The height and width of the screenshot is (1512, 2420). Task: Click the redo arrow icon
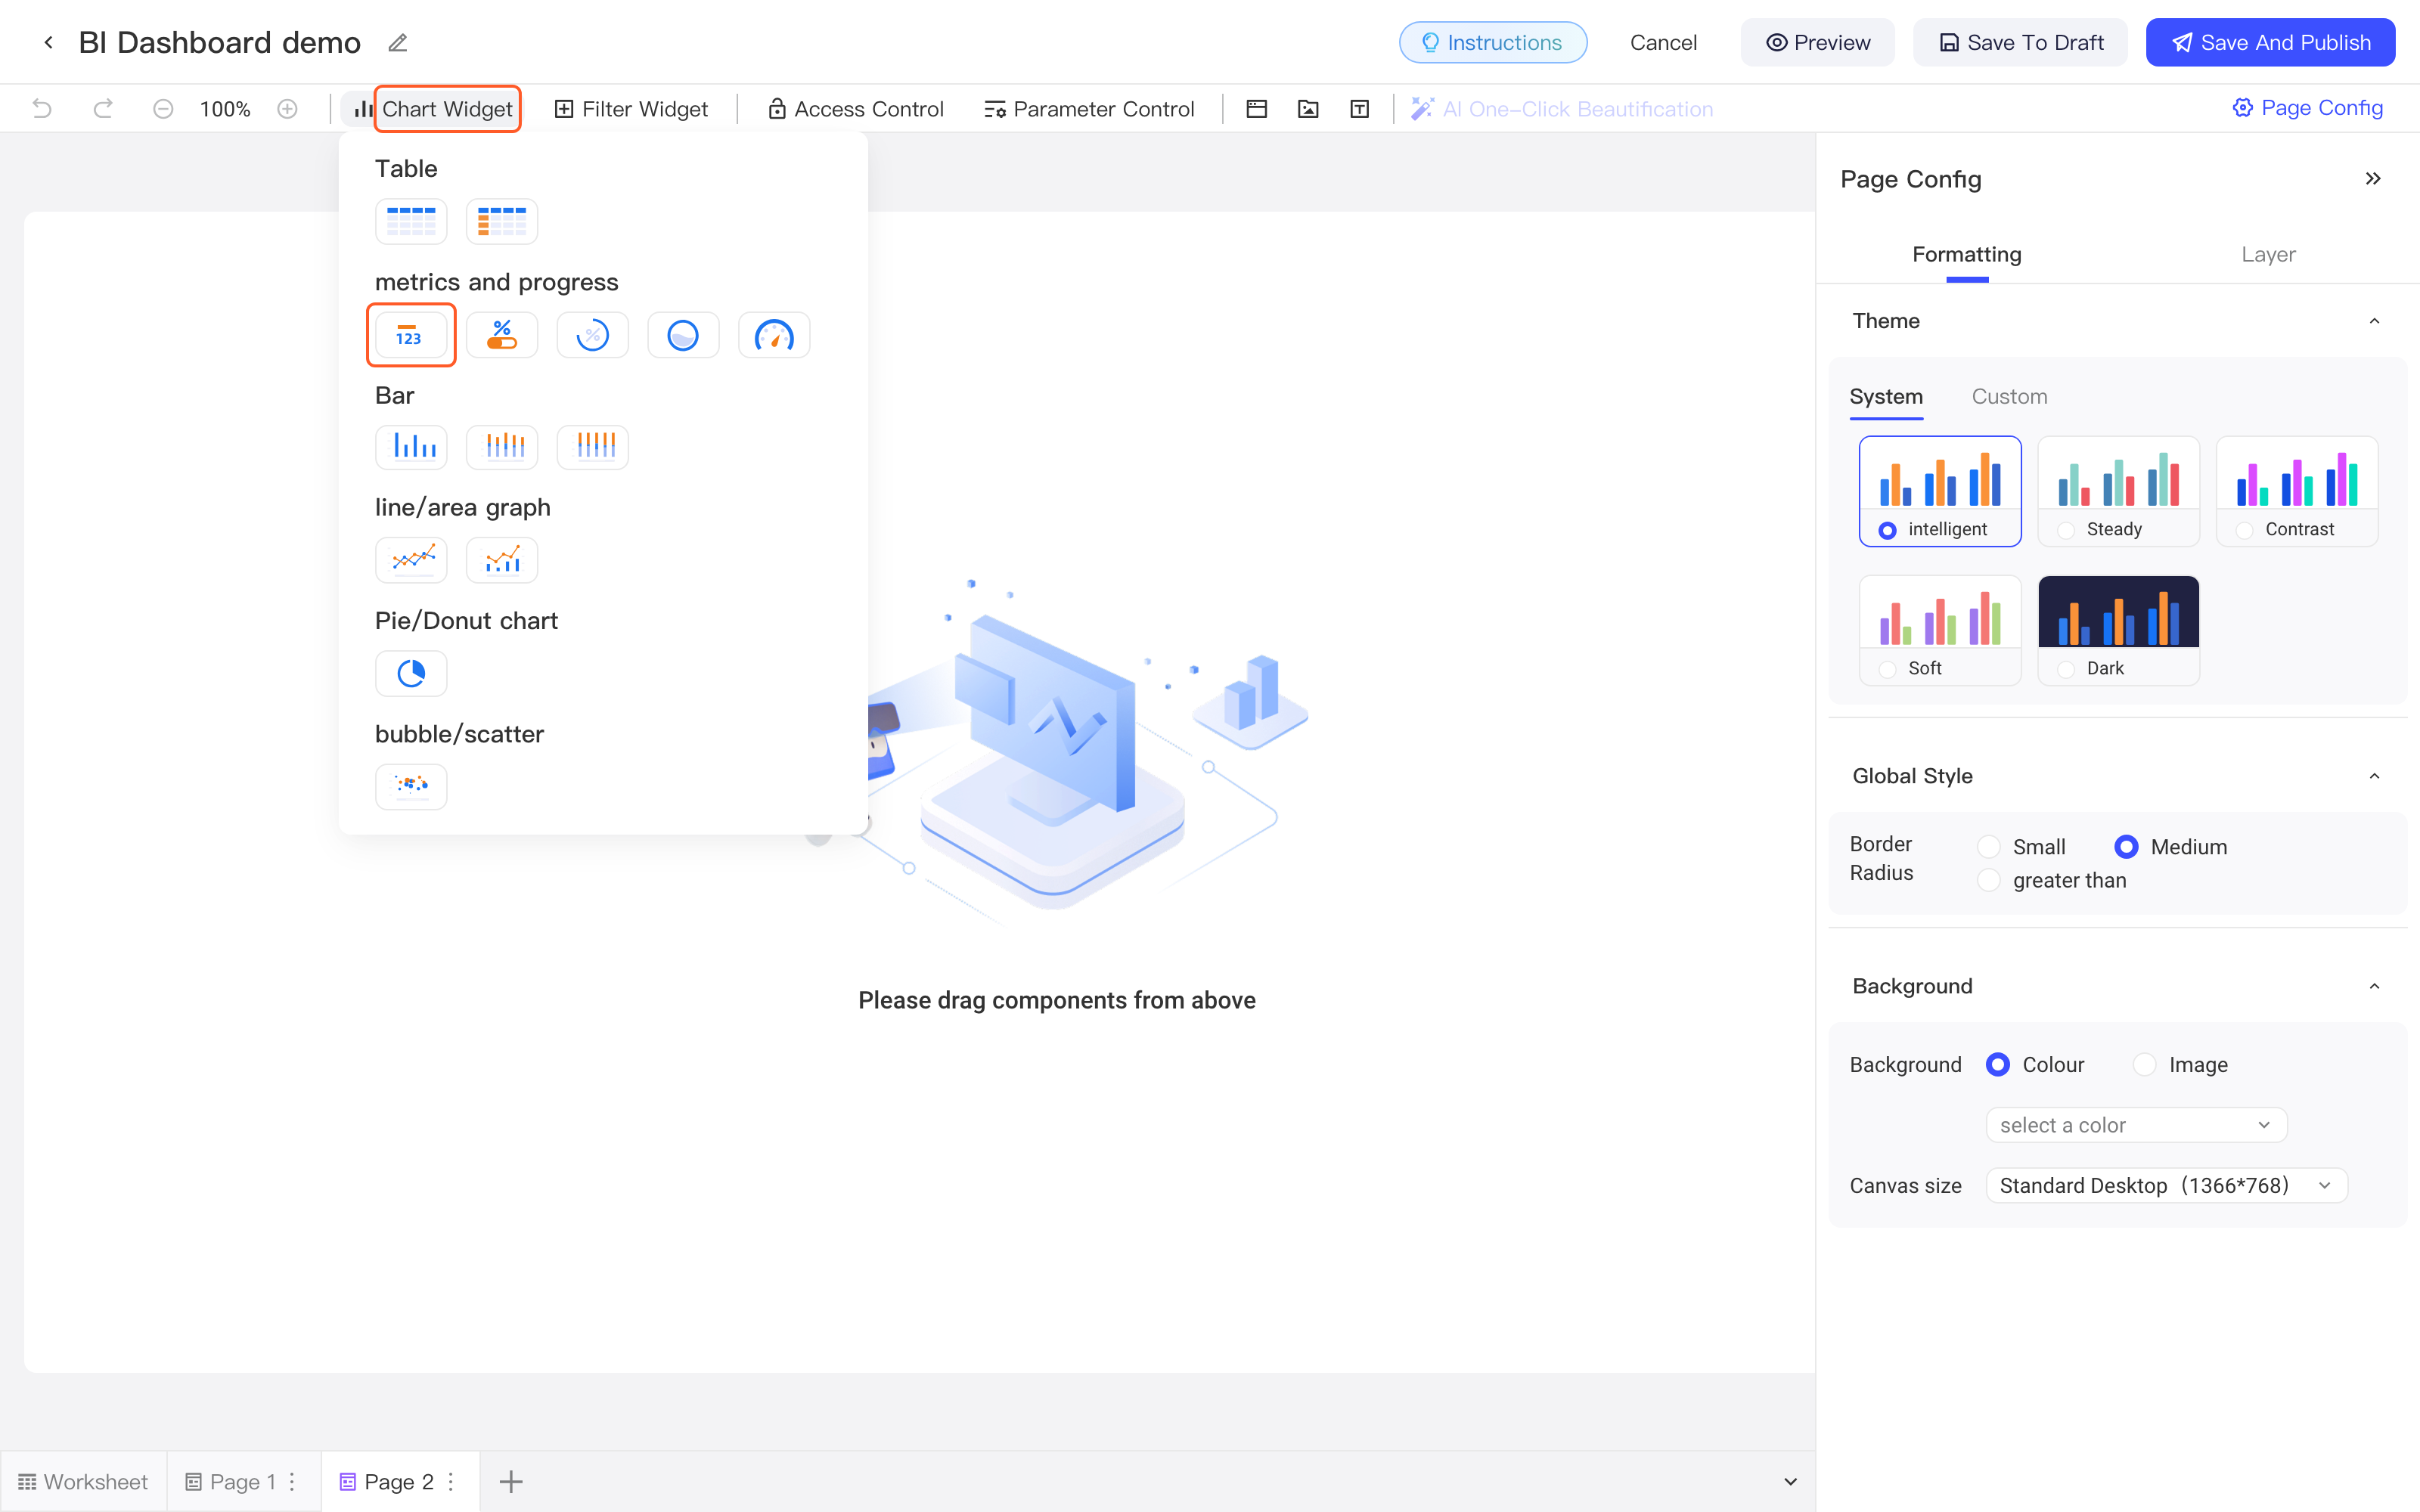[103, 108]
